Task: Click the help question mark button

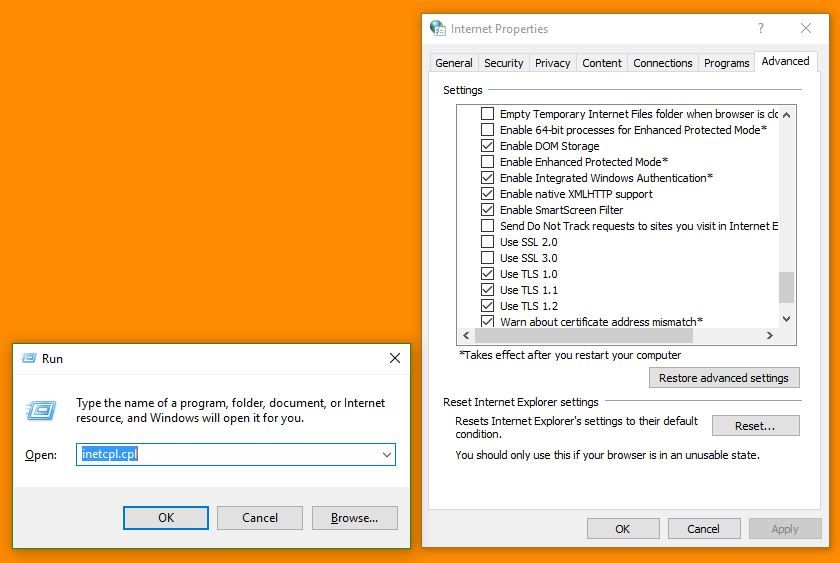Action: coord(760,29)
